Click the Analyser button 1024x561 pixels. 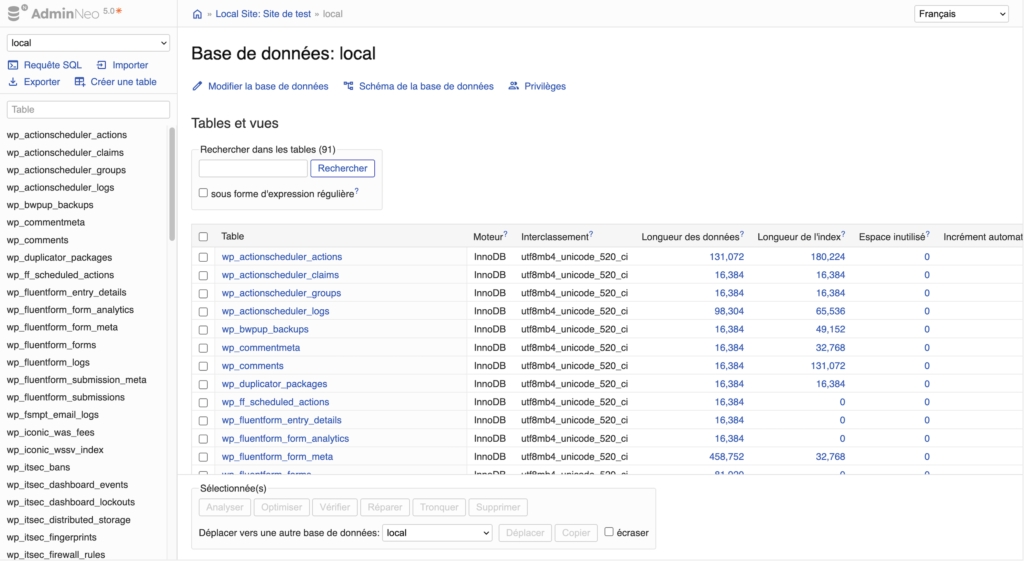pos(225,507)
